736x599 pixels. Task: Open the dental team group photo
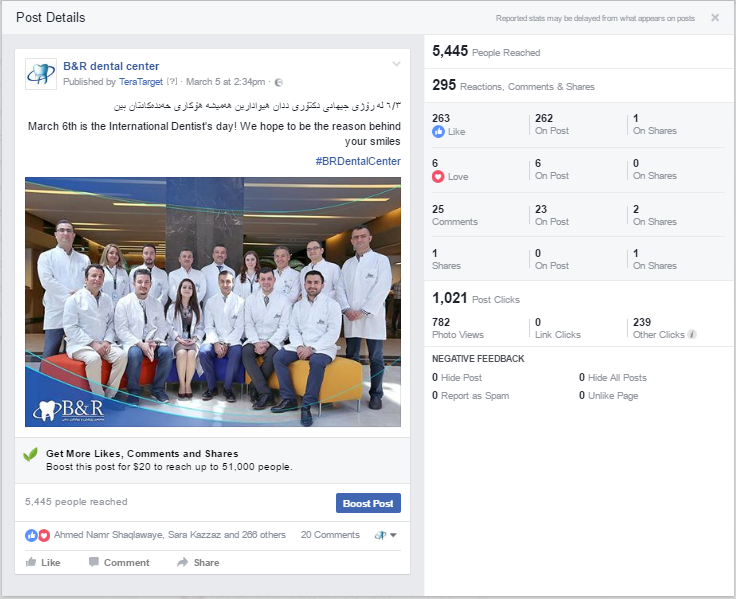pos(212,302)
